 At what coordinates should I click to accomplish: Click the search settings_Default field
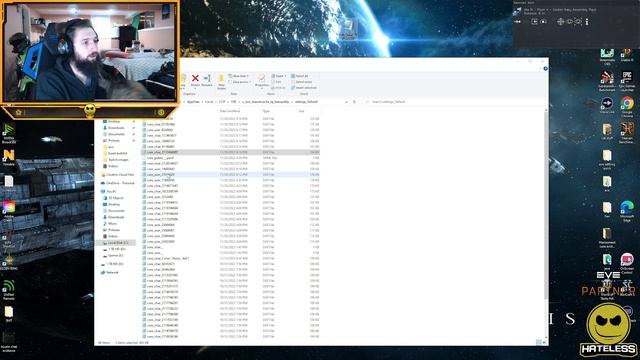point(454,102)
